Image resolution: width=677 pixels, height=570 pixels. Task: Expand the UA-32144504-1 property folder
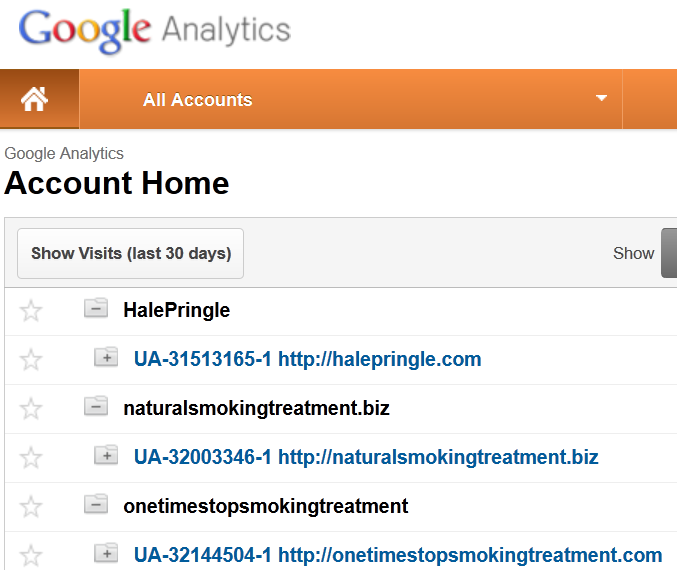106,553
